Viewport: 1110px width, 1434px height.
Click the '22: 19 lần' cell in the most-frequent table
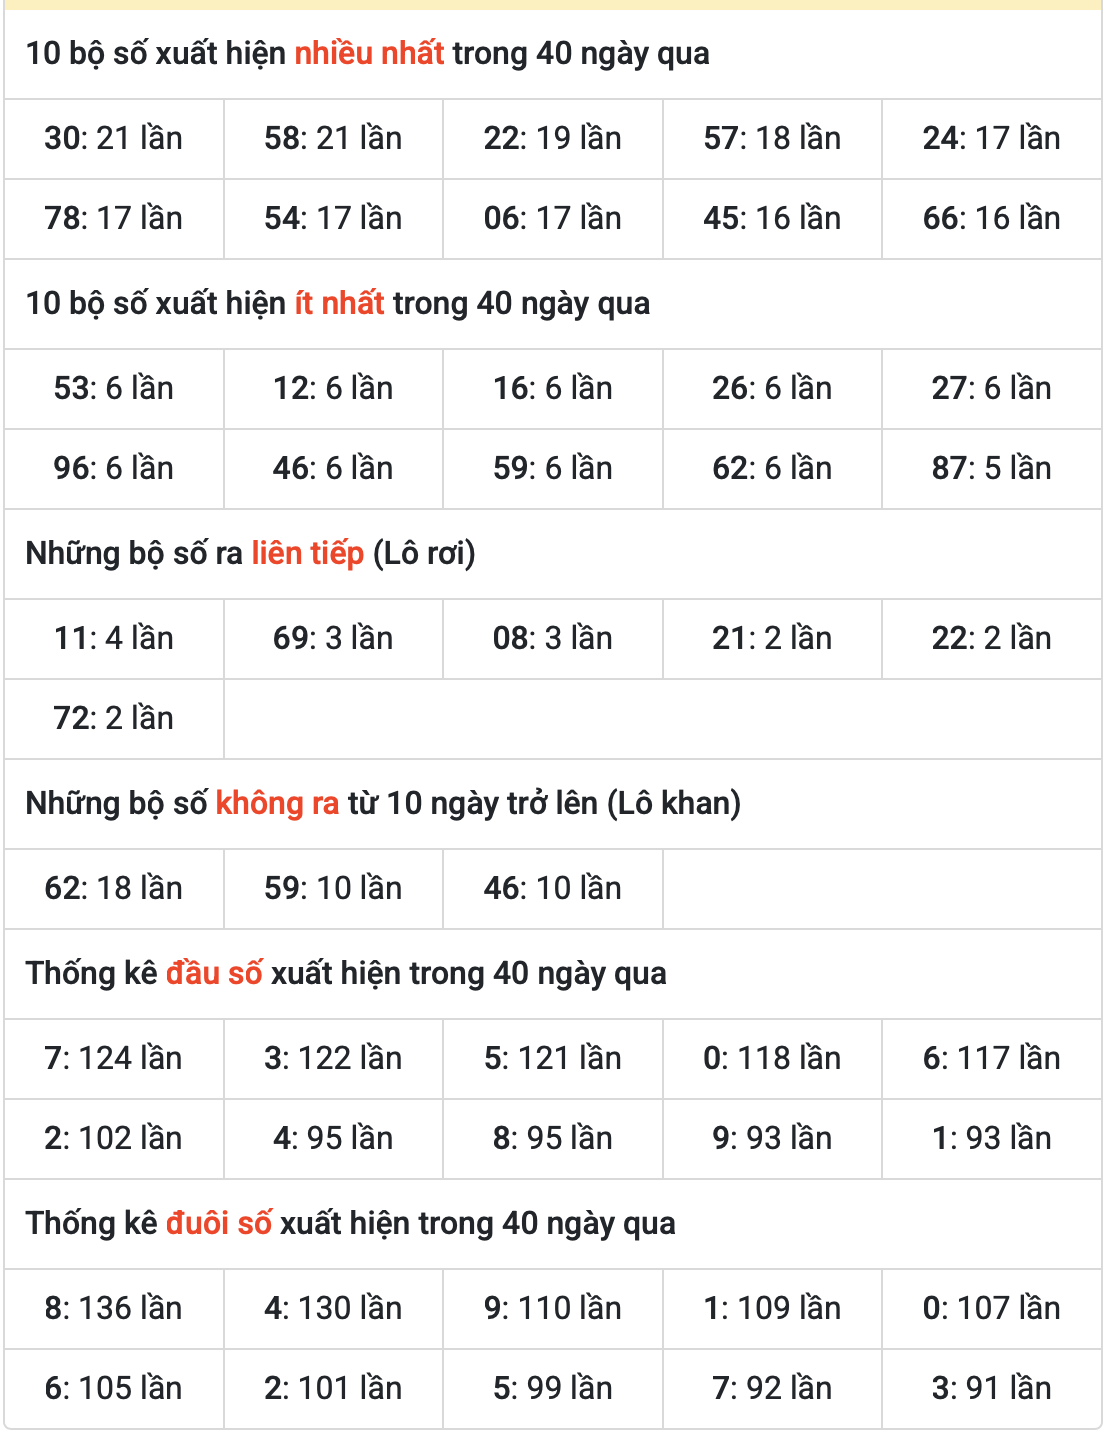coord(553,139)
